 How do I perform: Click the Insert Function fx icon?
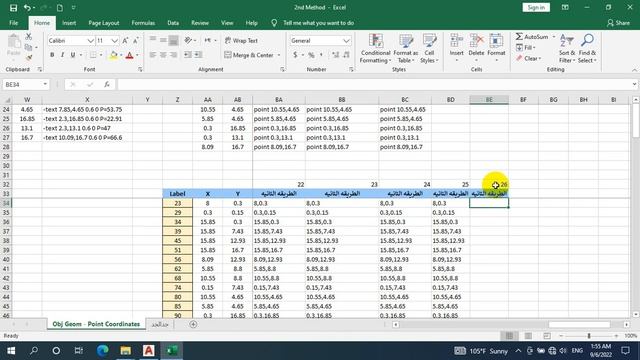[107, 84]
